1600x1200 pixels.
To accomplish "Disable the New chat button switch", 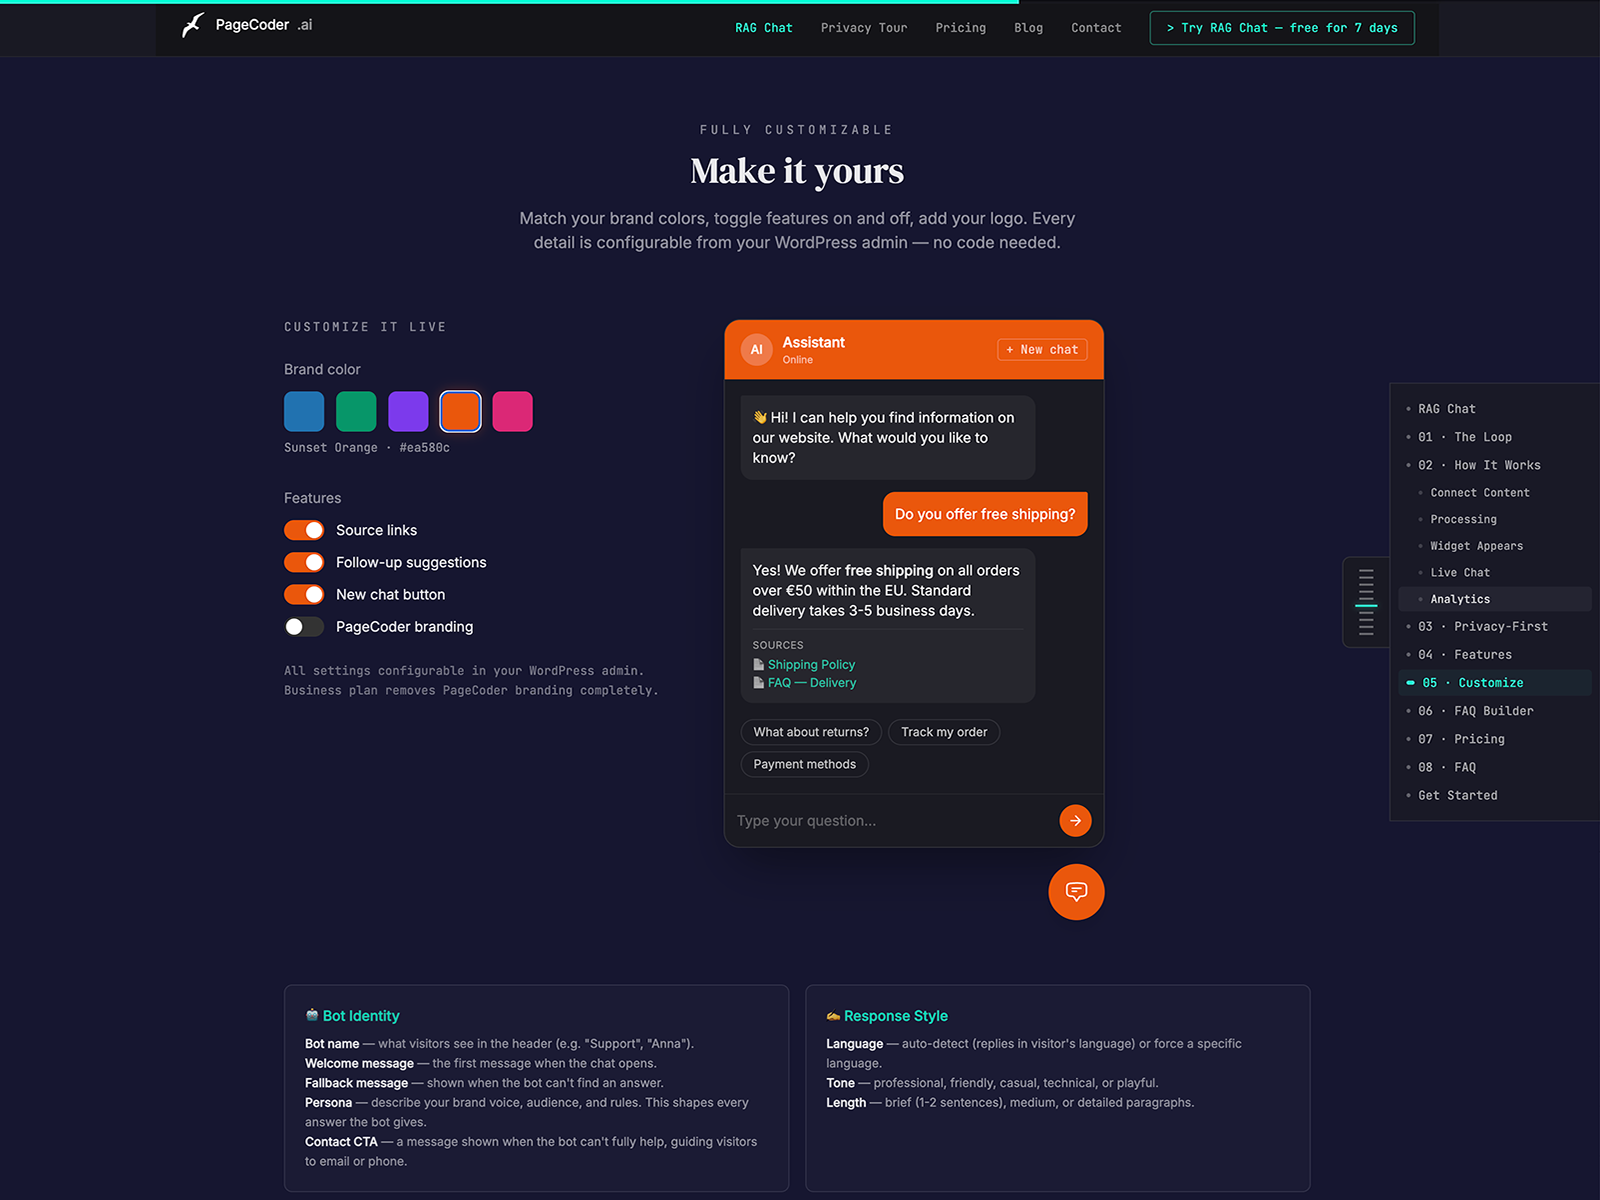I will 304,594.
